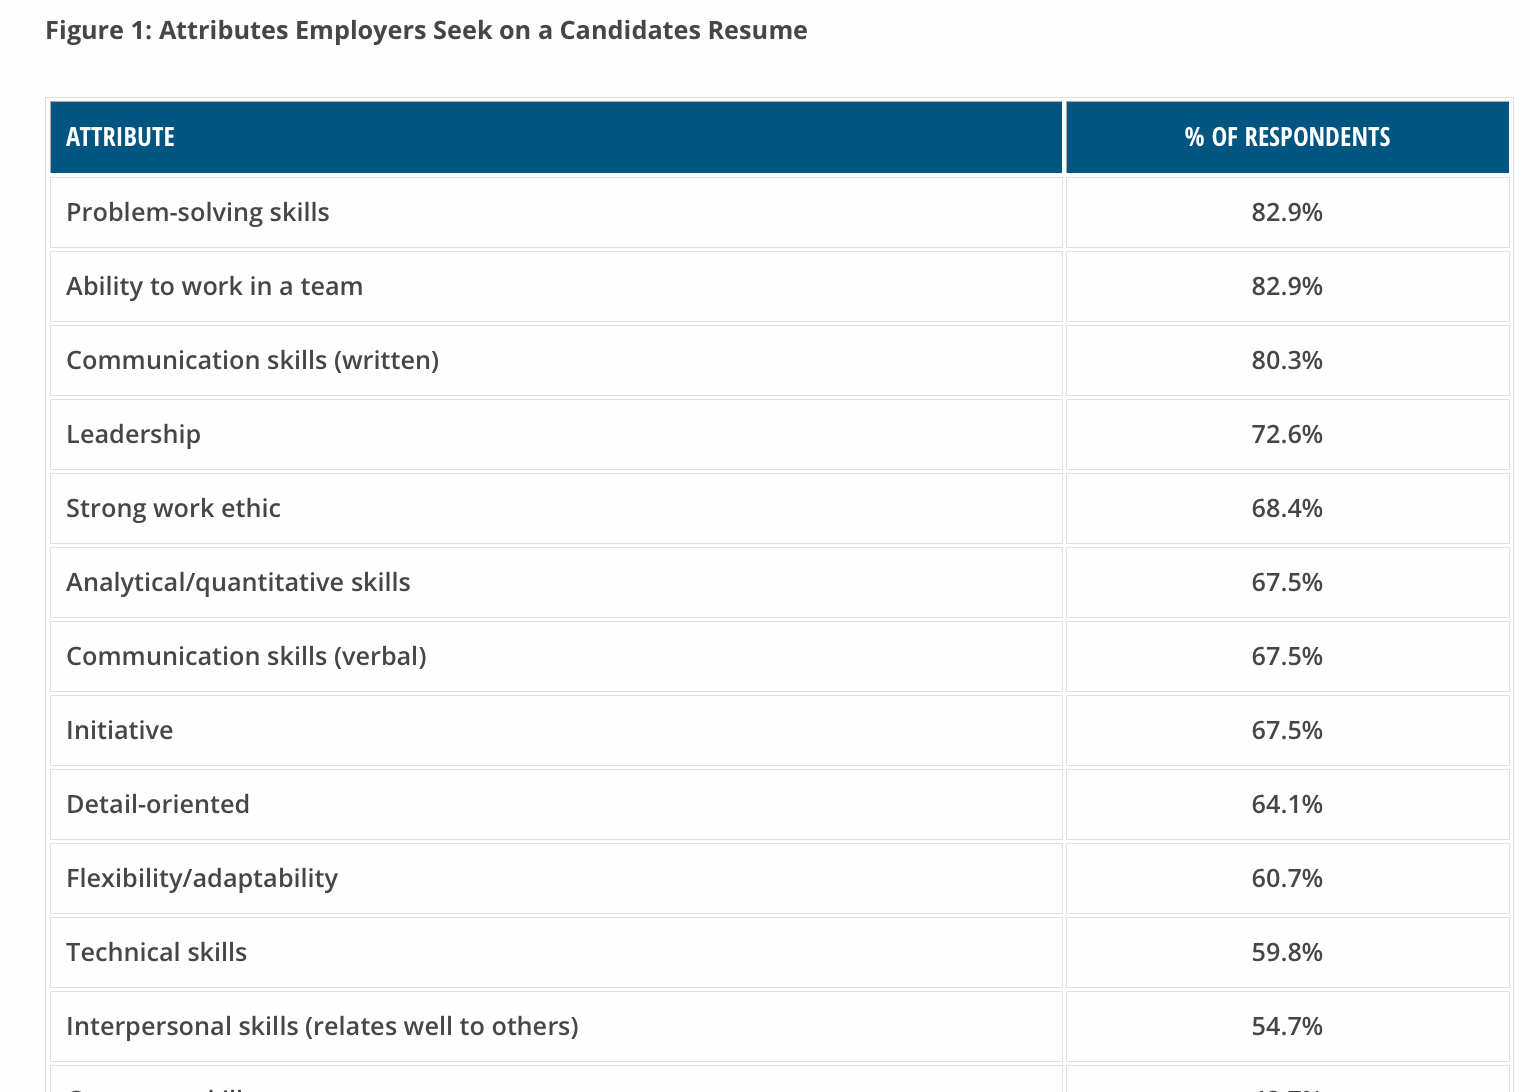Click the Technical skills cell

coord(156,952)
